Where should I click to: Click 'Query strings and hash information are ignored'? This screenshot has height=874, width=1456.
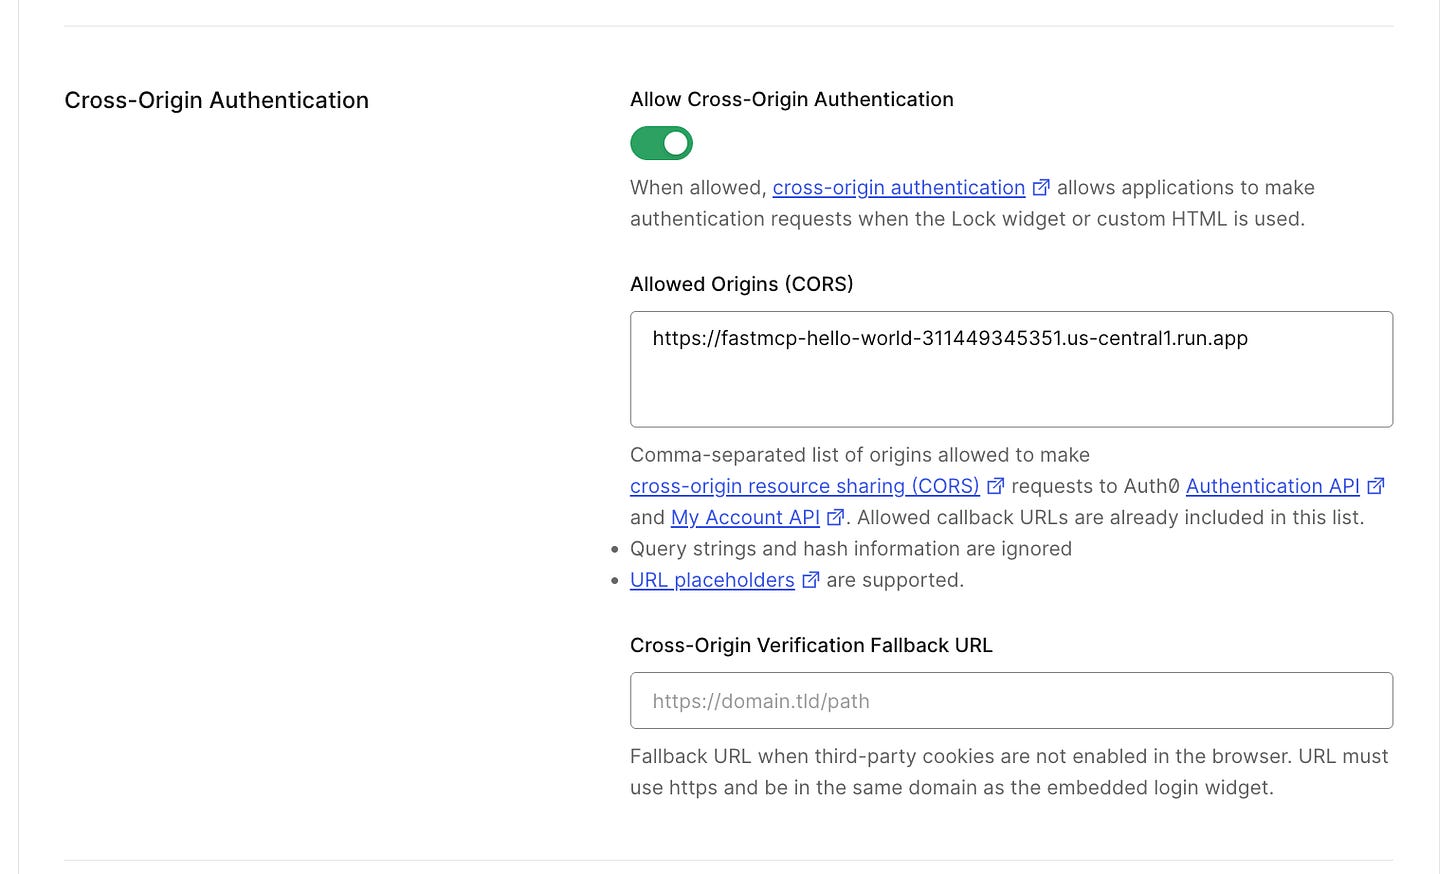click(x=851, y=549)
